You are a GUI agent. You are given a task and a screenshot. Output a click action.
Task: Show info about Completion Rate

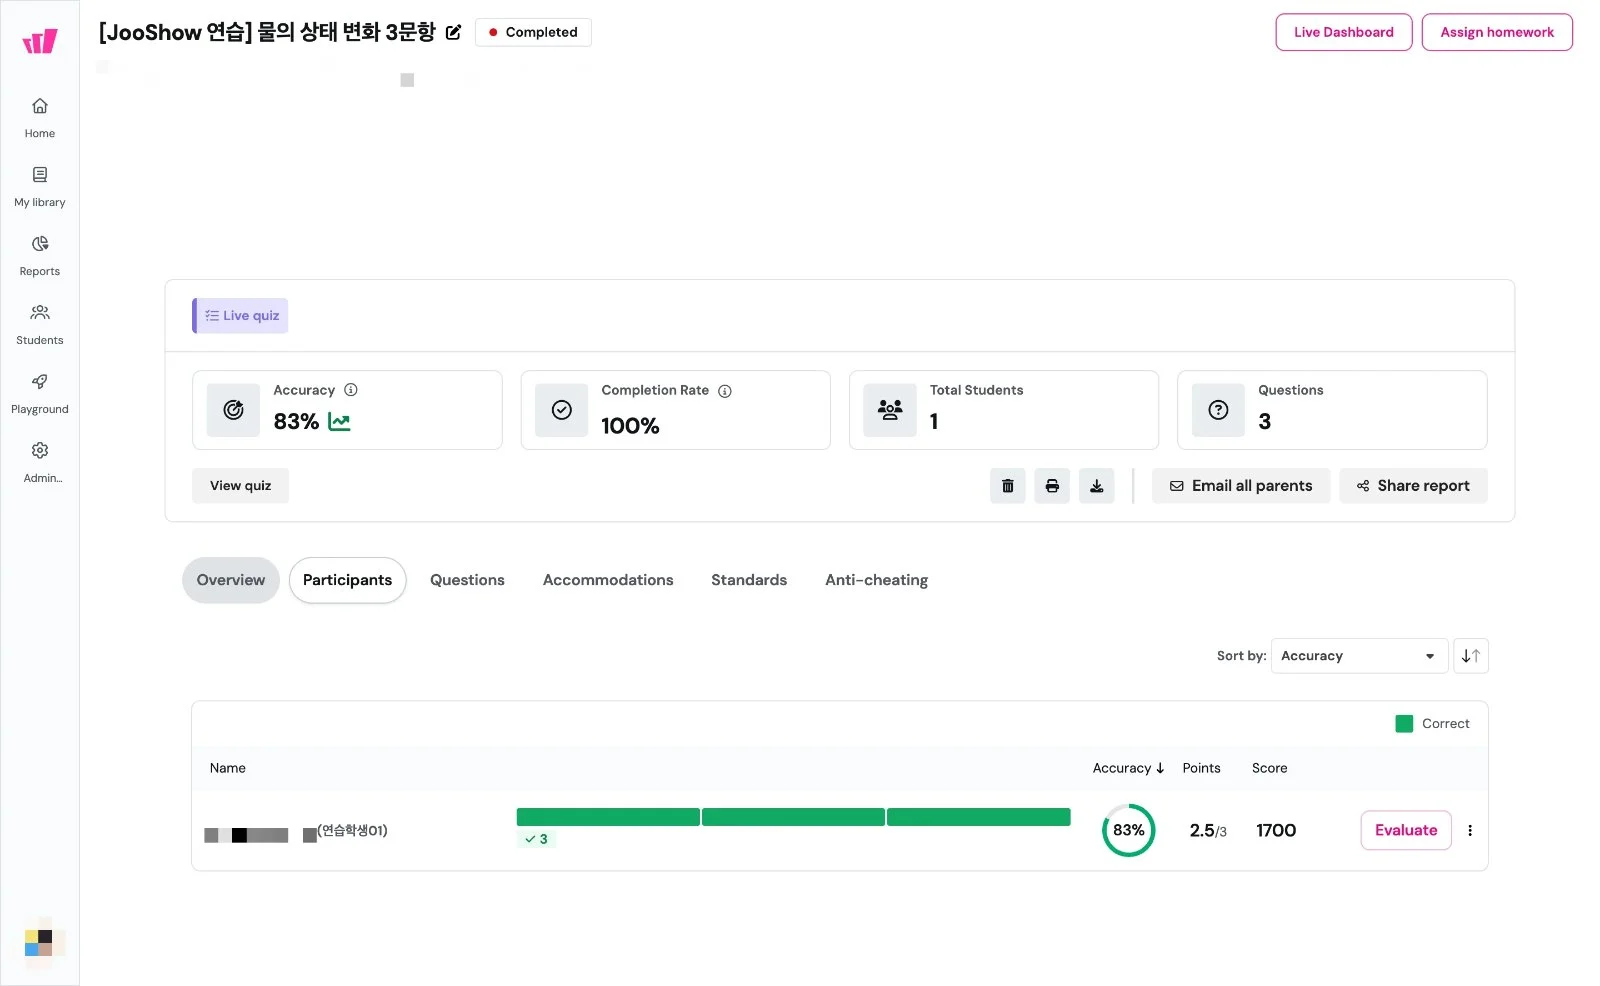click(725, 391)
